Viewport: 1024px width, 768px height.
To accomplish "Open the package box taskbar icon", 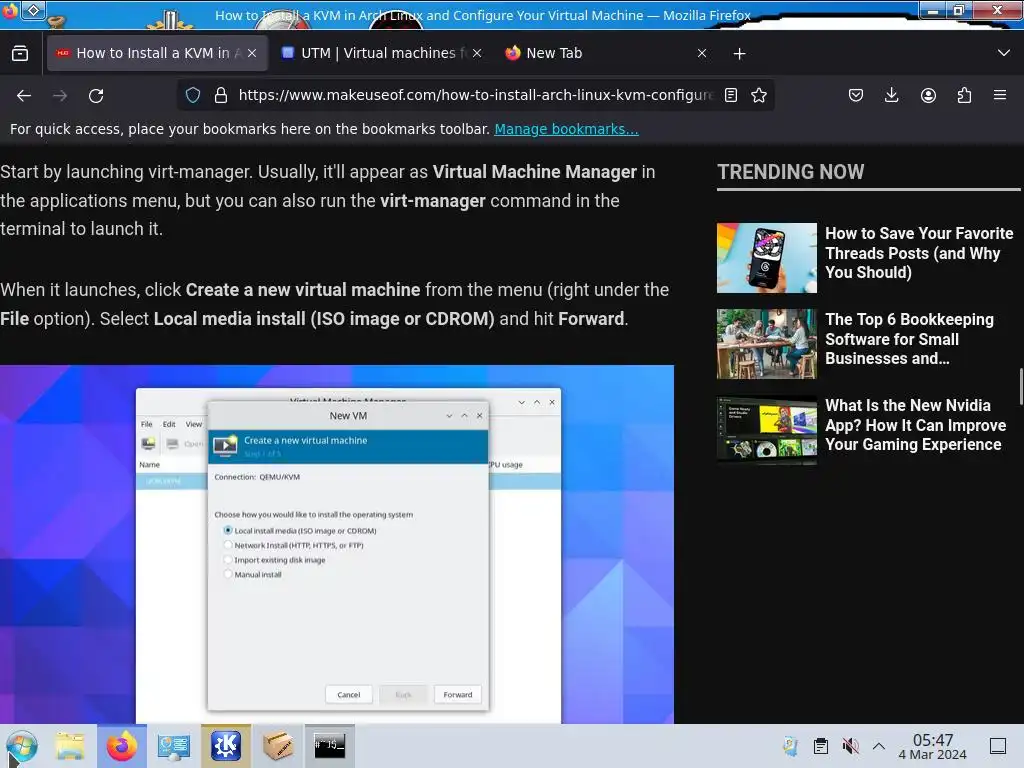I will click(x=278, y=746).
